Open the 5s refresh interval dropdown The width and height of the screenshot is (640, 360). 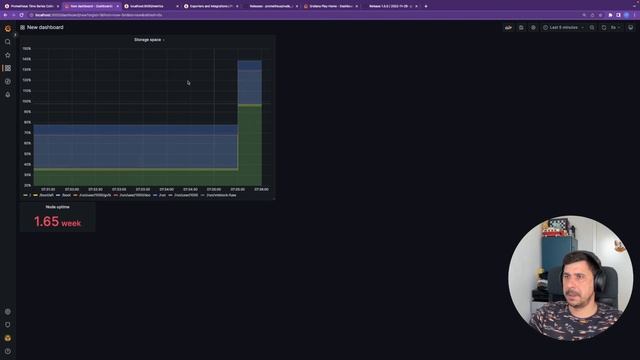(x=615, y=27)
